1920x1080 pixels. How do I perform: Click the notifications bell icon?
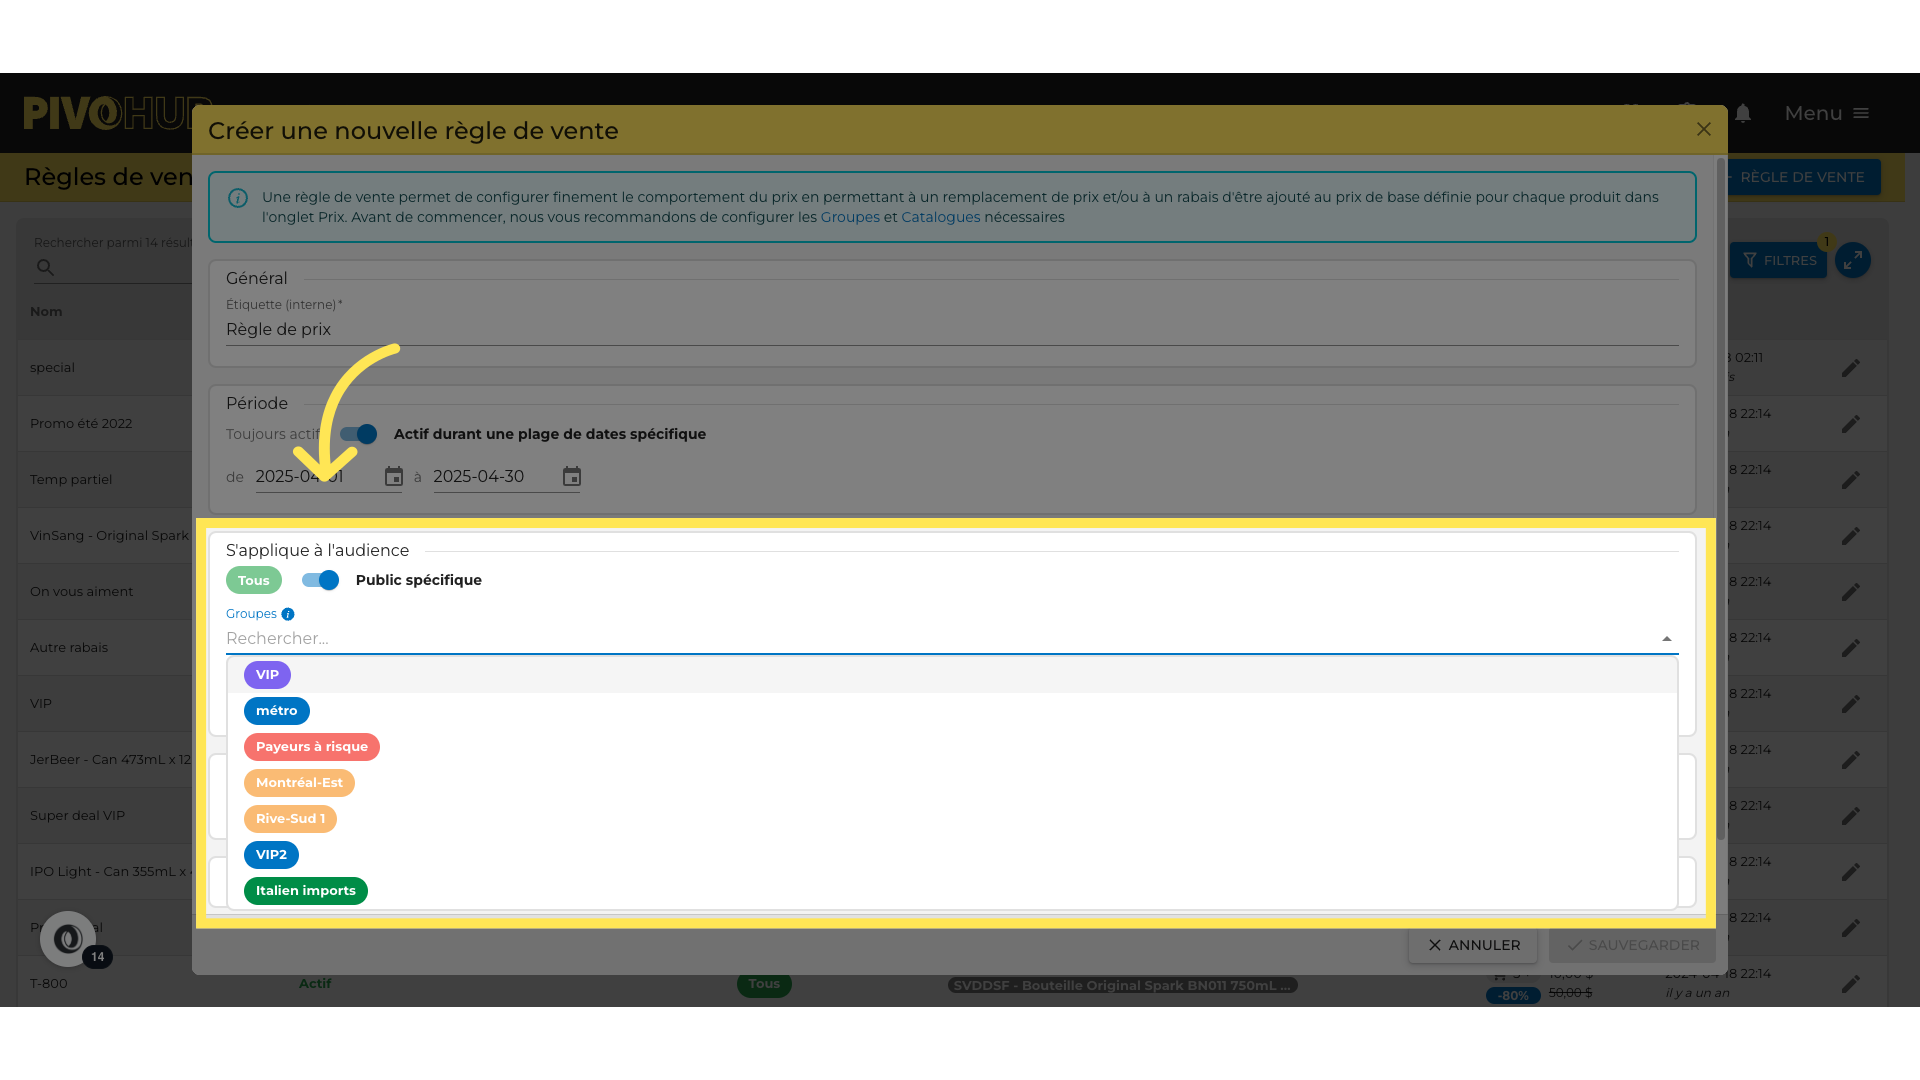tap(1743, 113)
